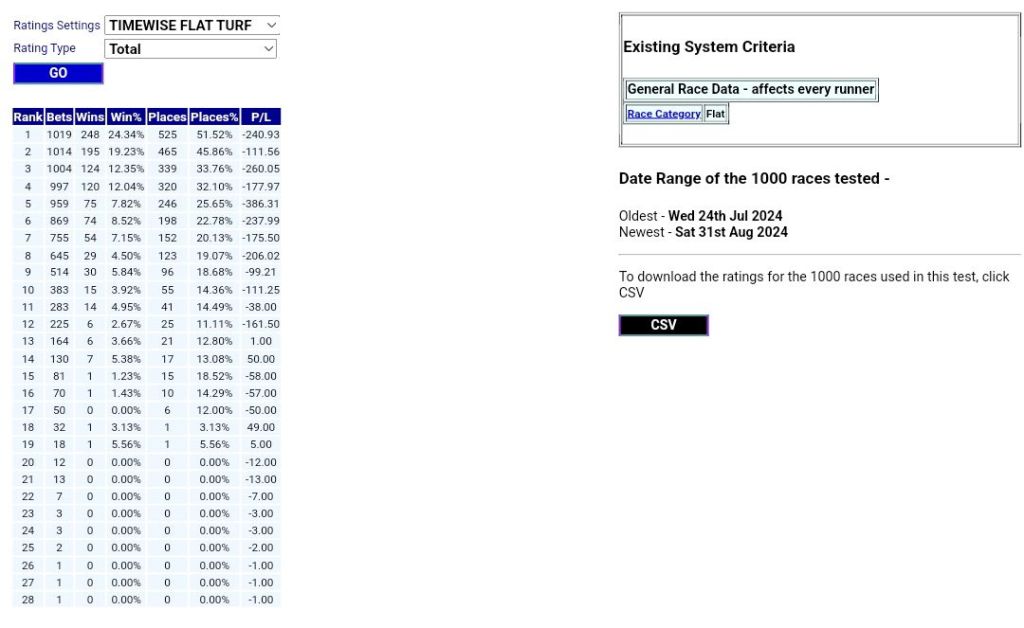Click the oldest date Wed 24th Jul 2024
The width and height of the screenshot is (1024, 628).
pyautogui.click(x=725, y=216)
